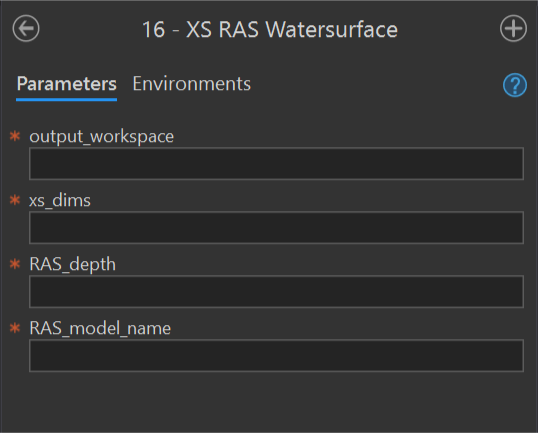The height and width of the screenshot is (433, 538).
Task: Activate the RAS_depth input box
Action: (276, 292)
